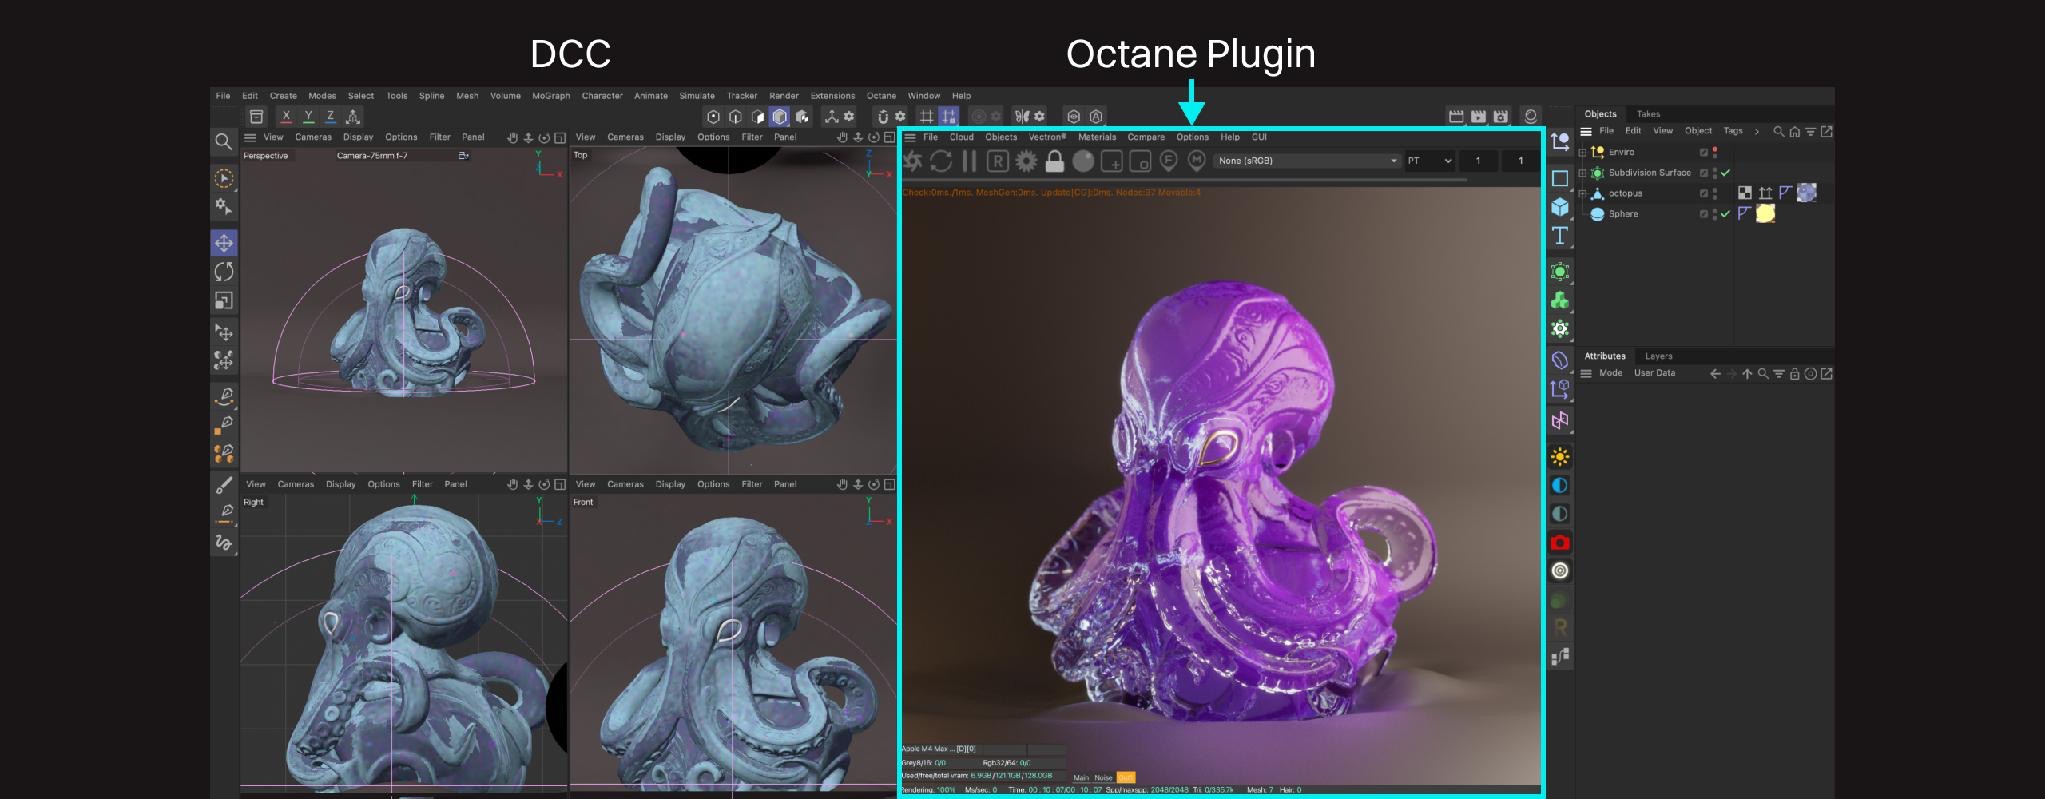Select the Main render pass tab
Screen dimensions: 2045x799
(x=1081, y=778)
